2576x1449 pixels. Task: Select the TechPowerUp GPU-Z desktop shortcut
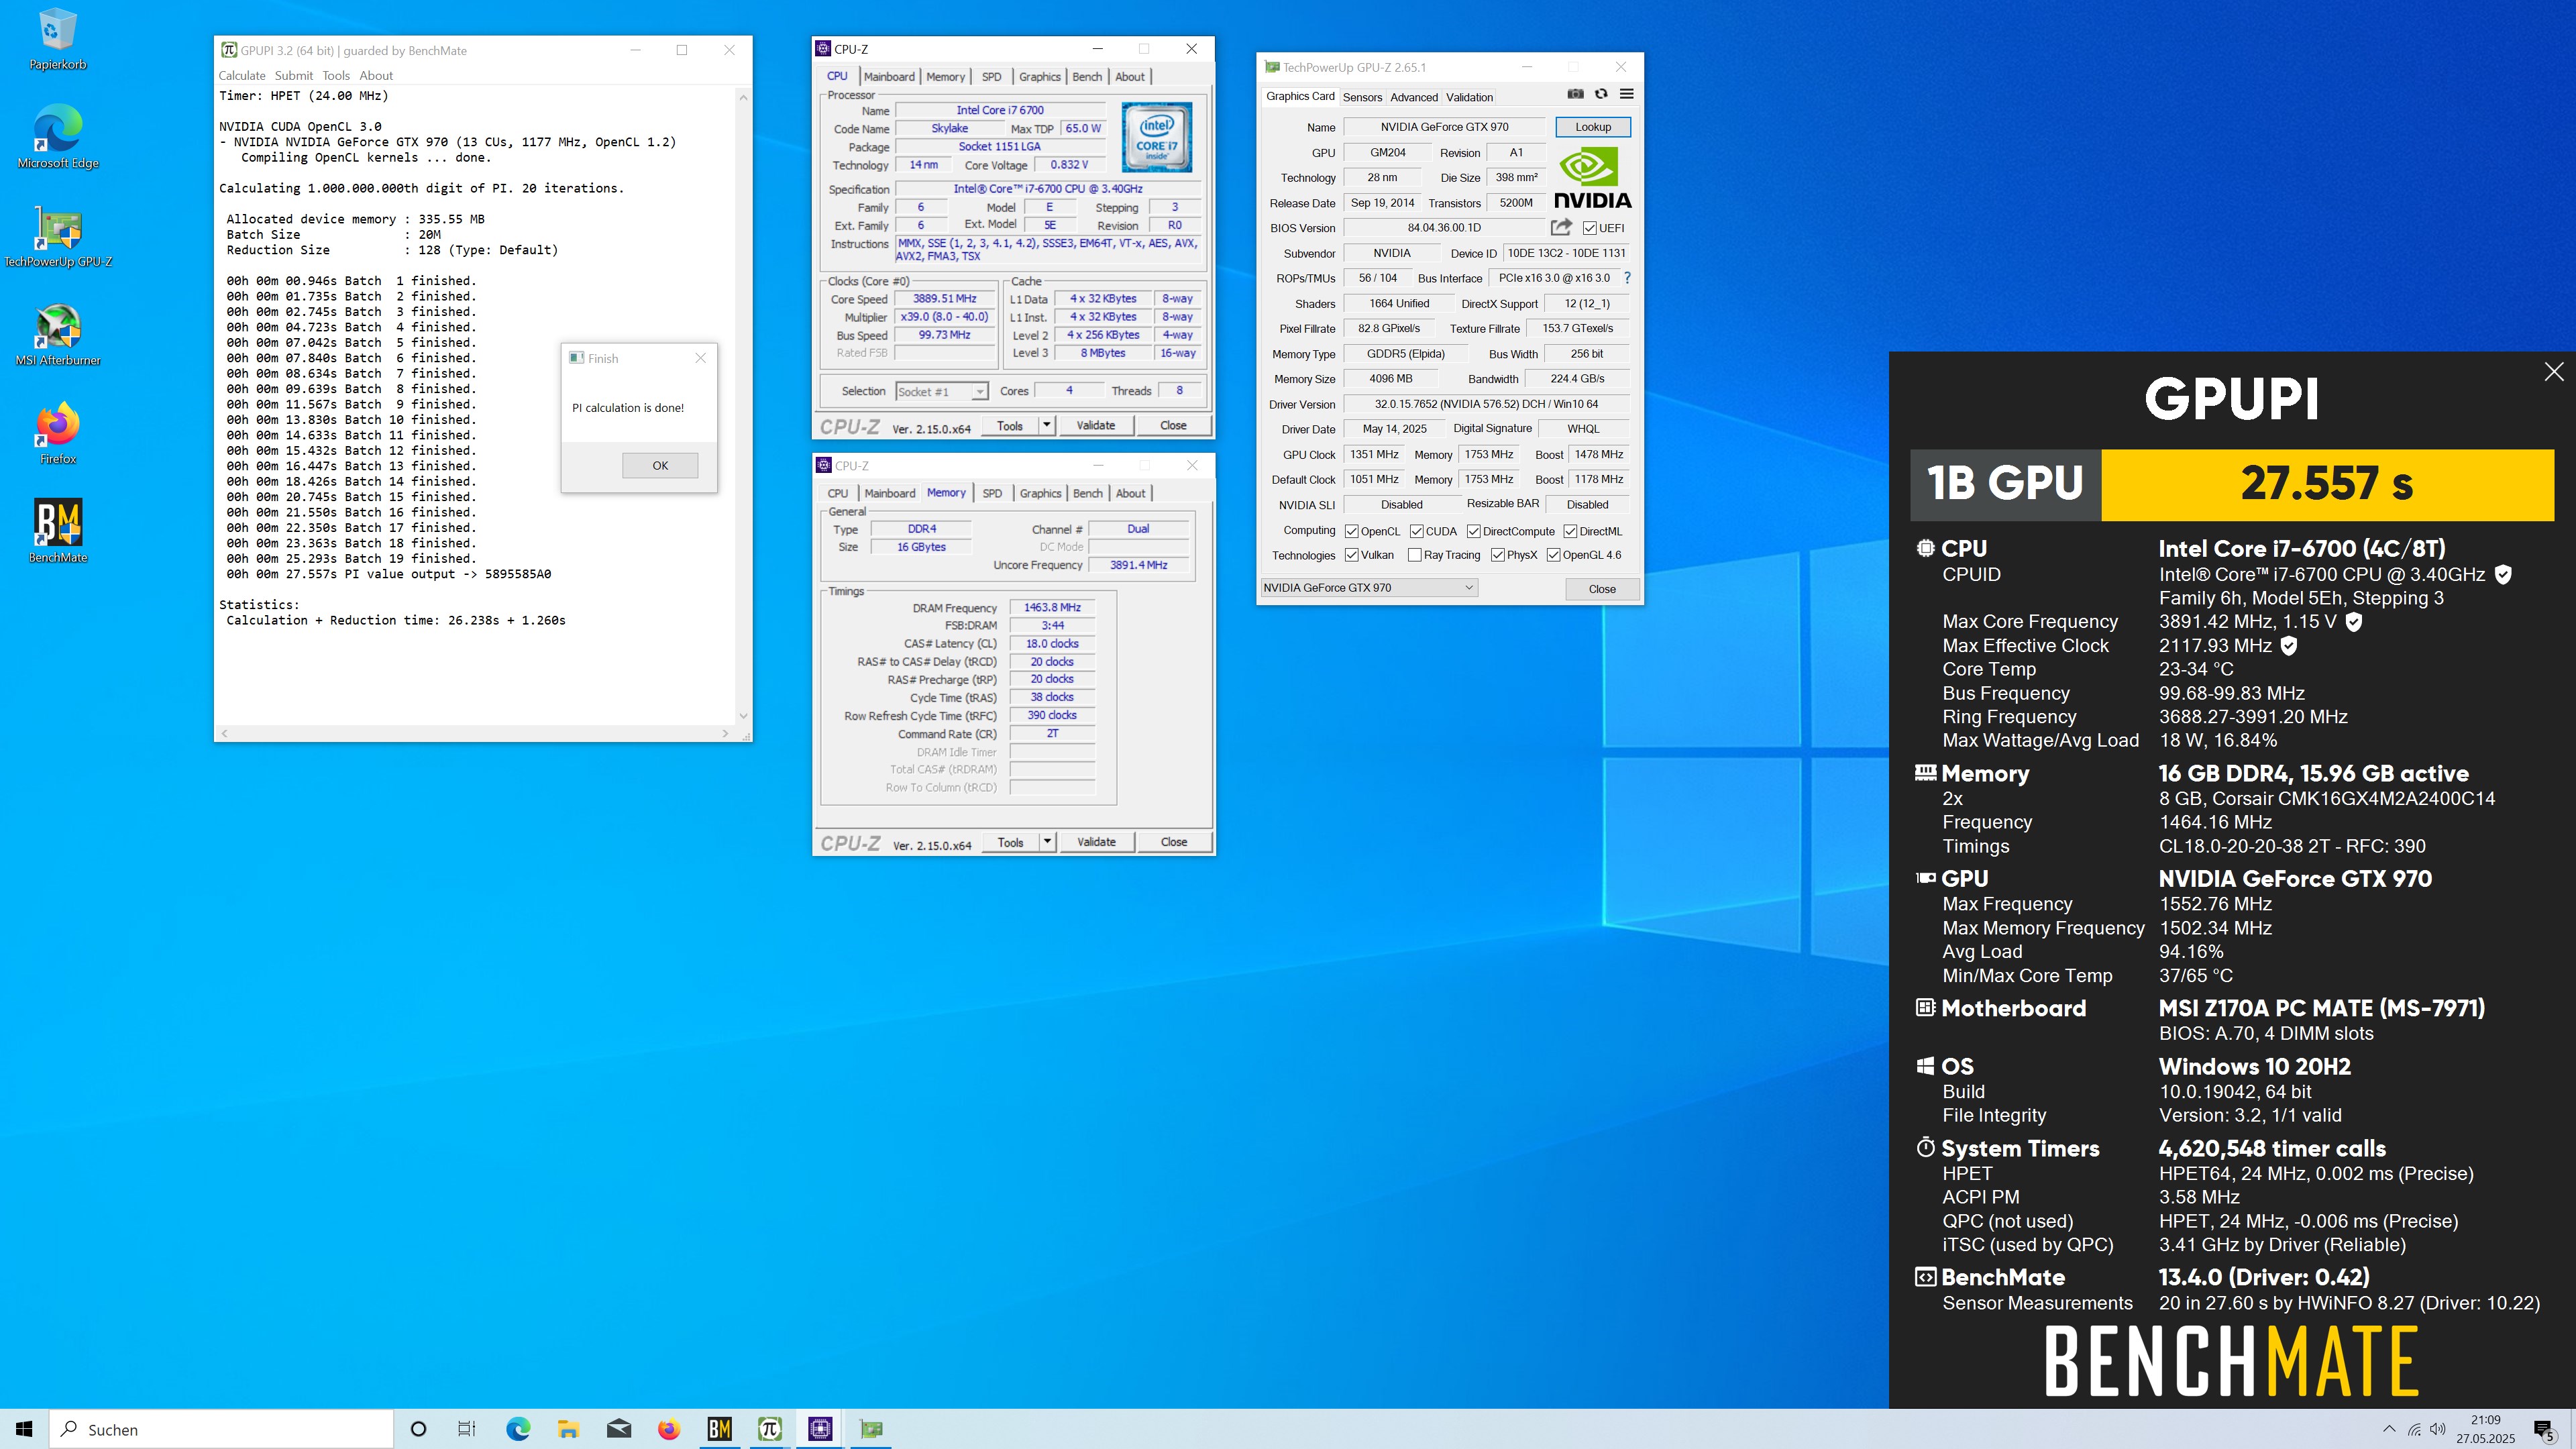coord(58,236)
